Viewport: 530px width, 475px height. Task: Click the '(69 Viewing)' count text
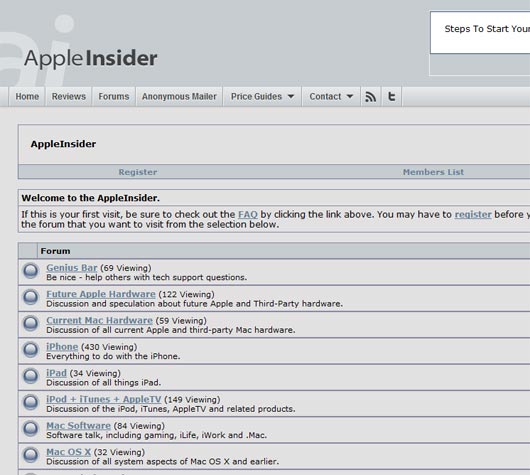point(126,268)
